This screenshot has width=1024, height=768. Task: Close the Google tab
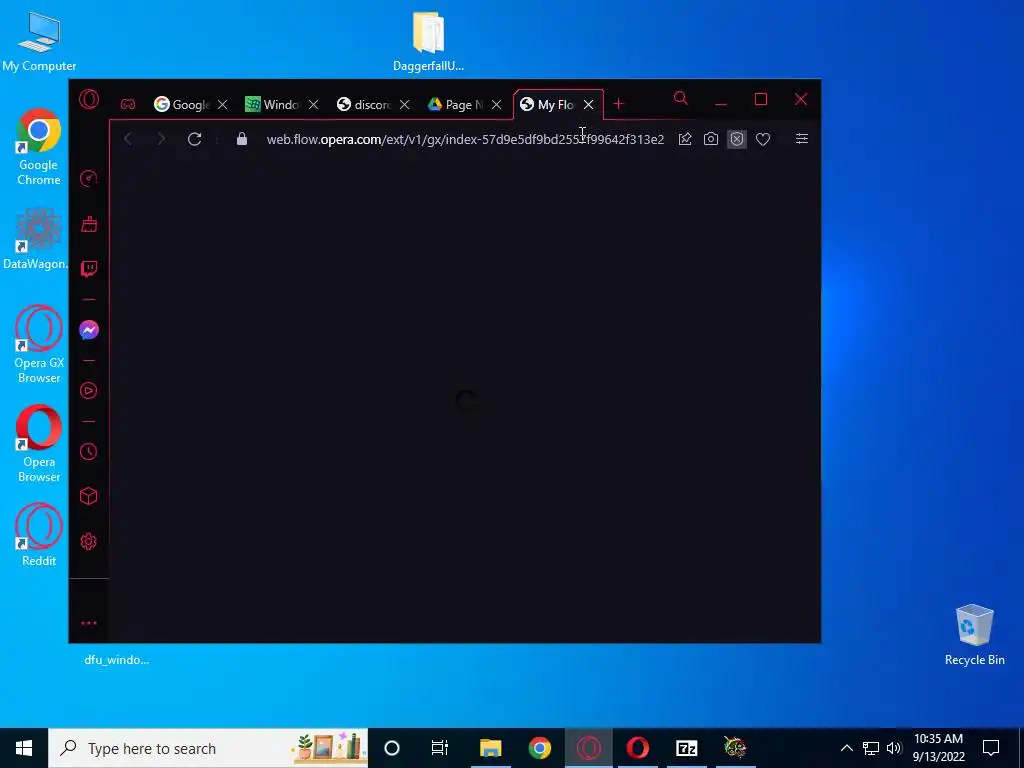tap(223, 104)
